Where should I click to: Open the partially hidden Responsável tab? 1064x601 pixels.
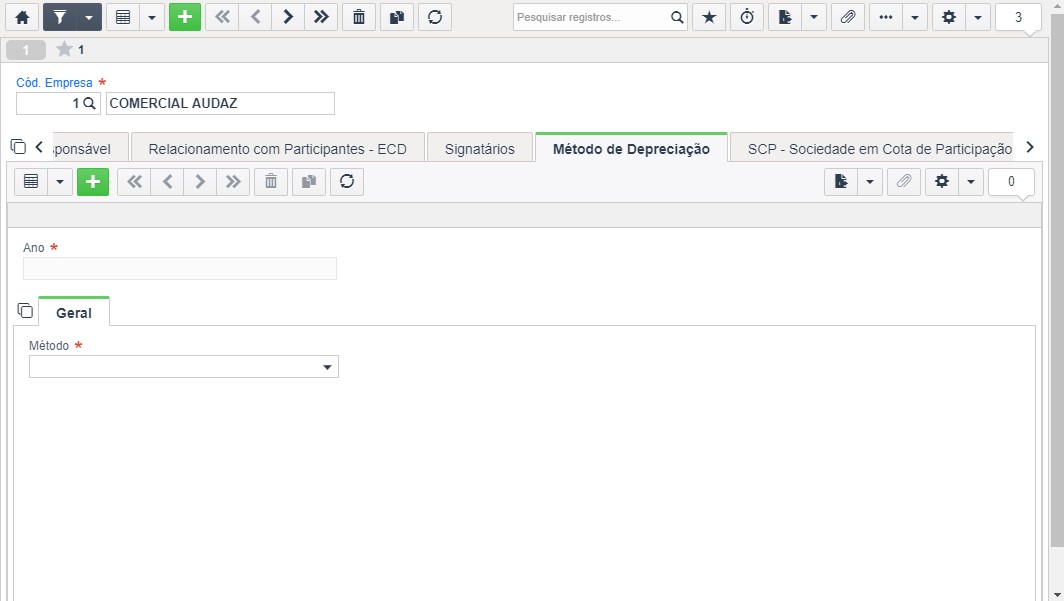90,149
